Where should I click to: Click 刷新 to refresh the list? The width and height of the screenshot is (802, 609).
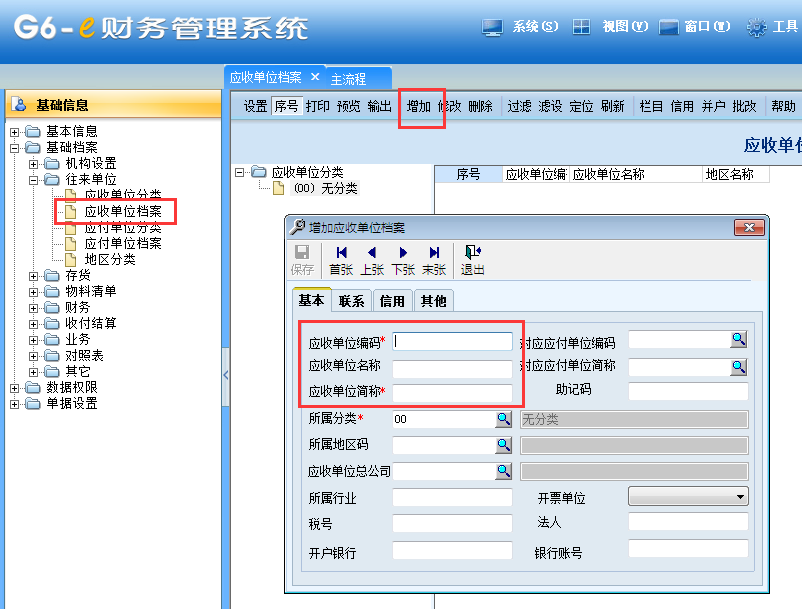click(612, 106)
